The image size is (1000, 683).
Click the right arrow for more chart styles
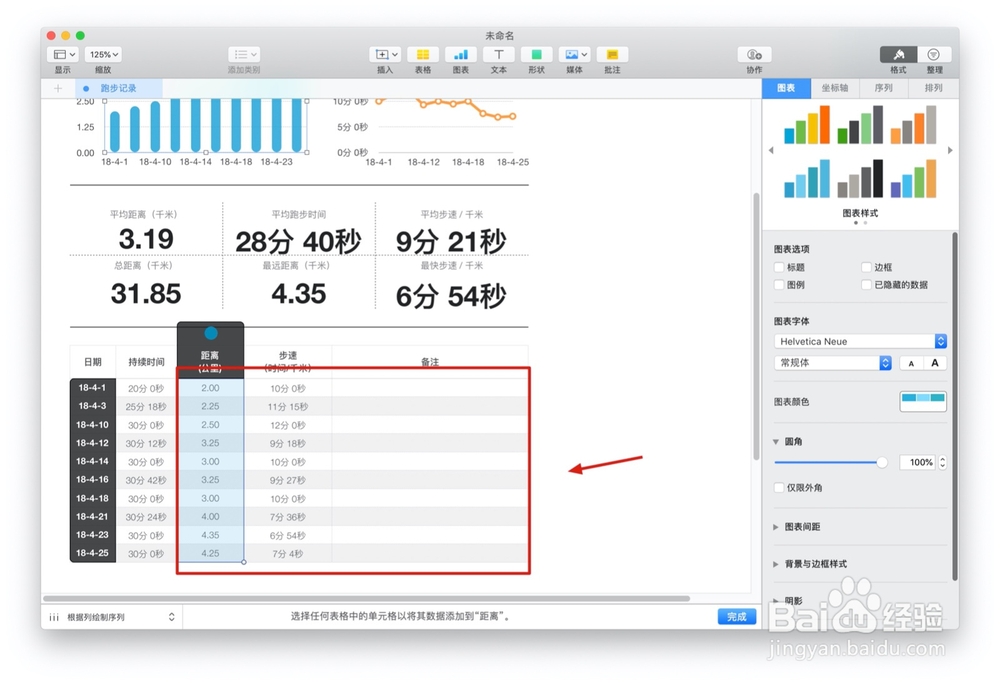click(x=951, y=150)
